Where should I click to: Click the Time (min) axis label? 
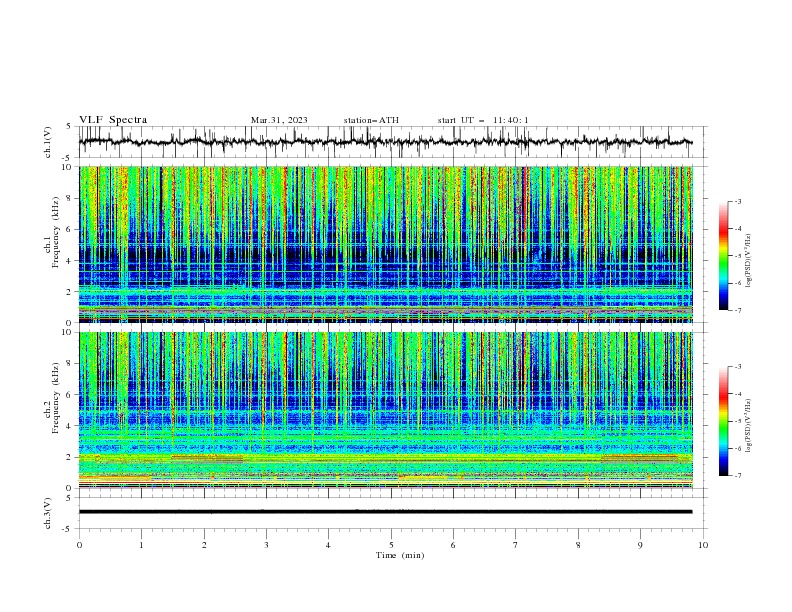click(400, 555)
